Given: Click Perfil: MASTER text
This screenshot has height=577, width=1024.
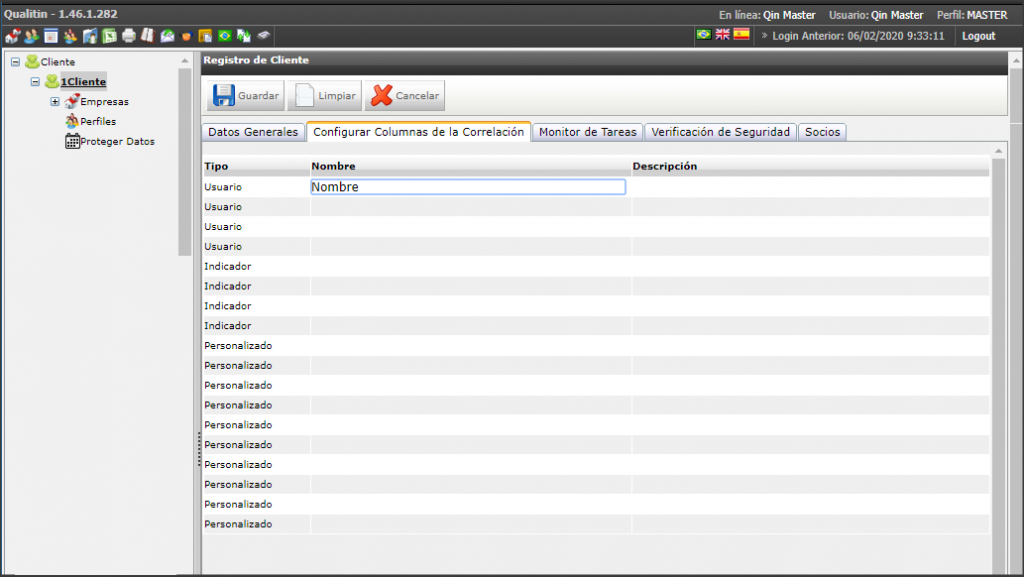Looking at the screenshot, I should (972, 15).
